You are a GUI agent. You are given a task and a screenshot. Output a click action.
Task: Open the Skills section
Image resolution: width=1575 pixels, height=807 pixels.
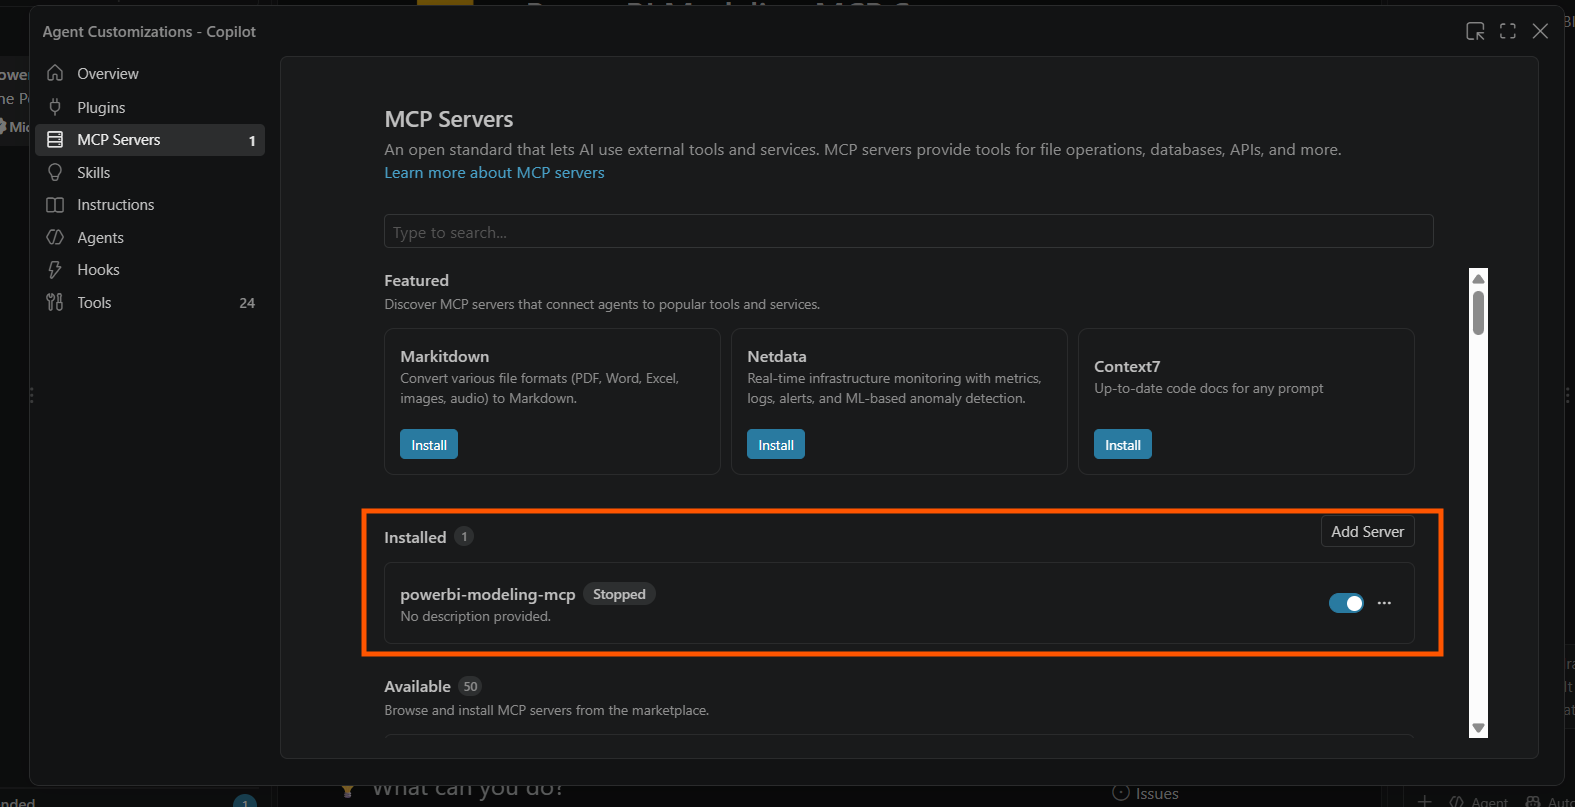(x=150, y=172)
